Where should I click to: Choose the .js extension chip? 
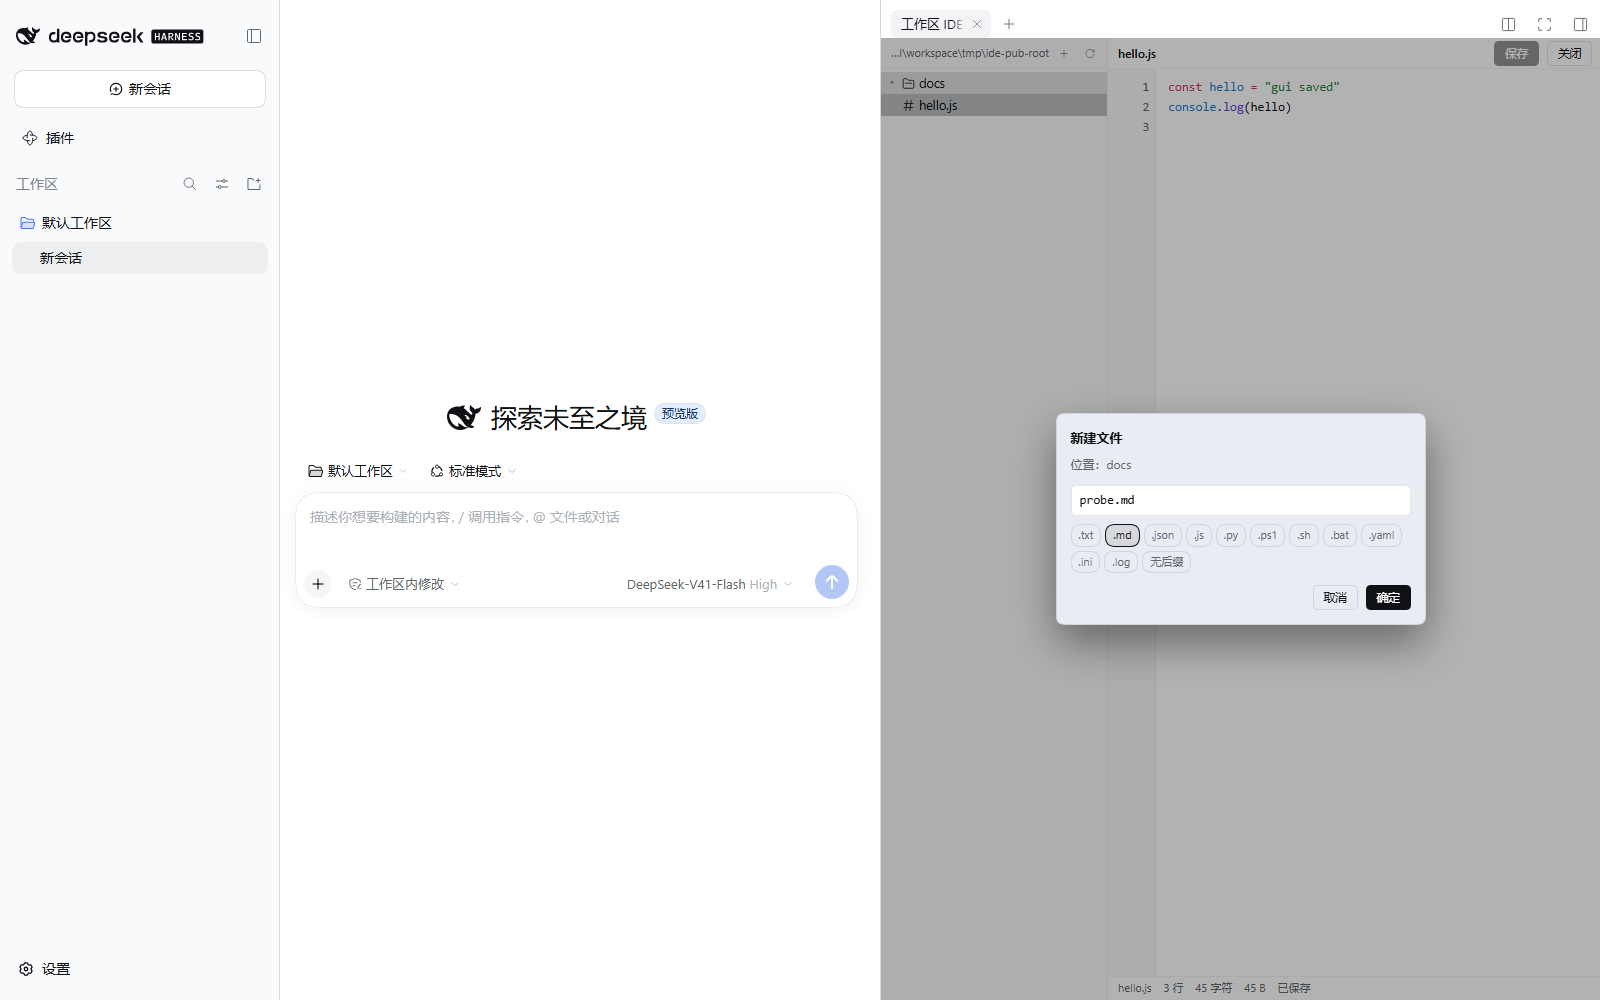pyautogui.click(x=1199, y=536)
